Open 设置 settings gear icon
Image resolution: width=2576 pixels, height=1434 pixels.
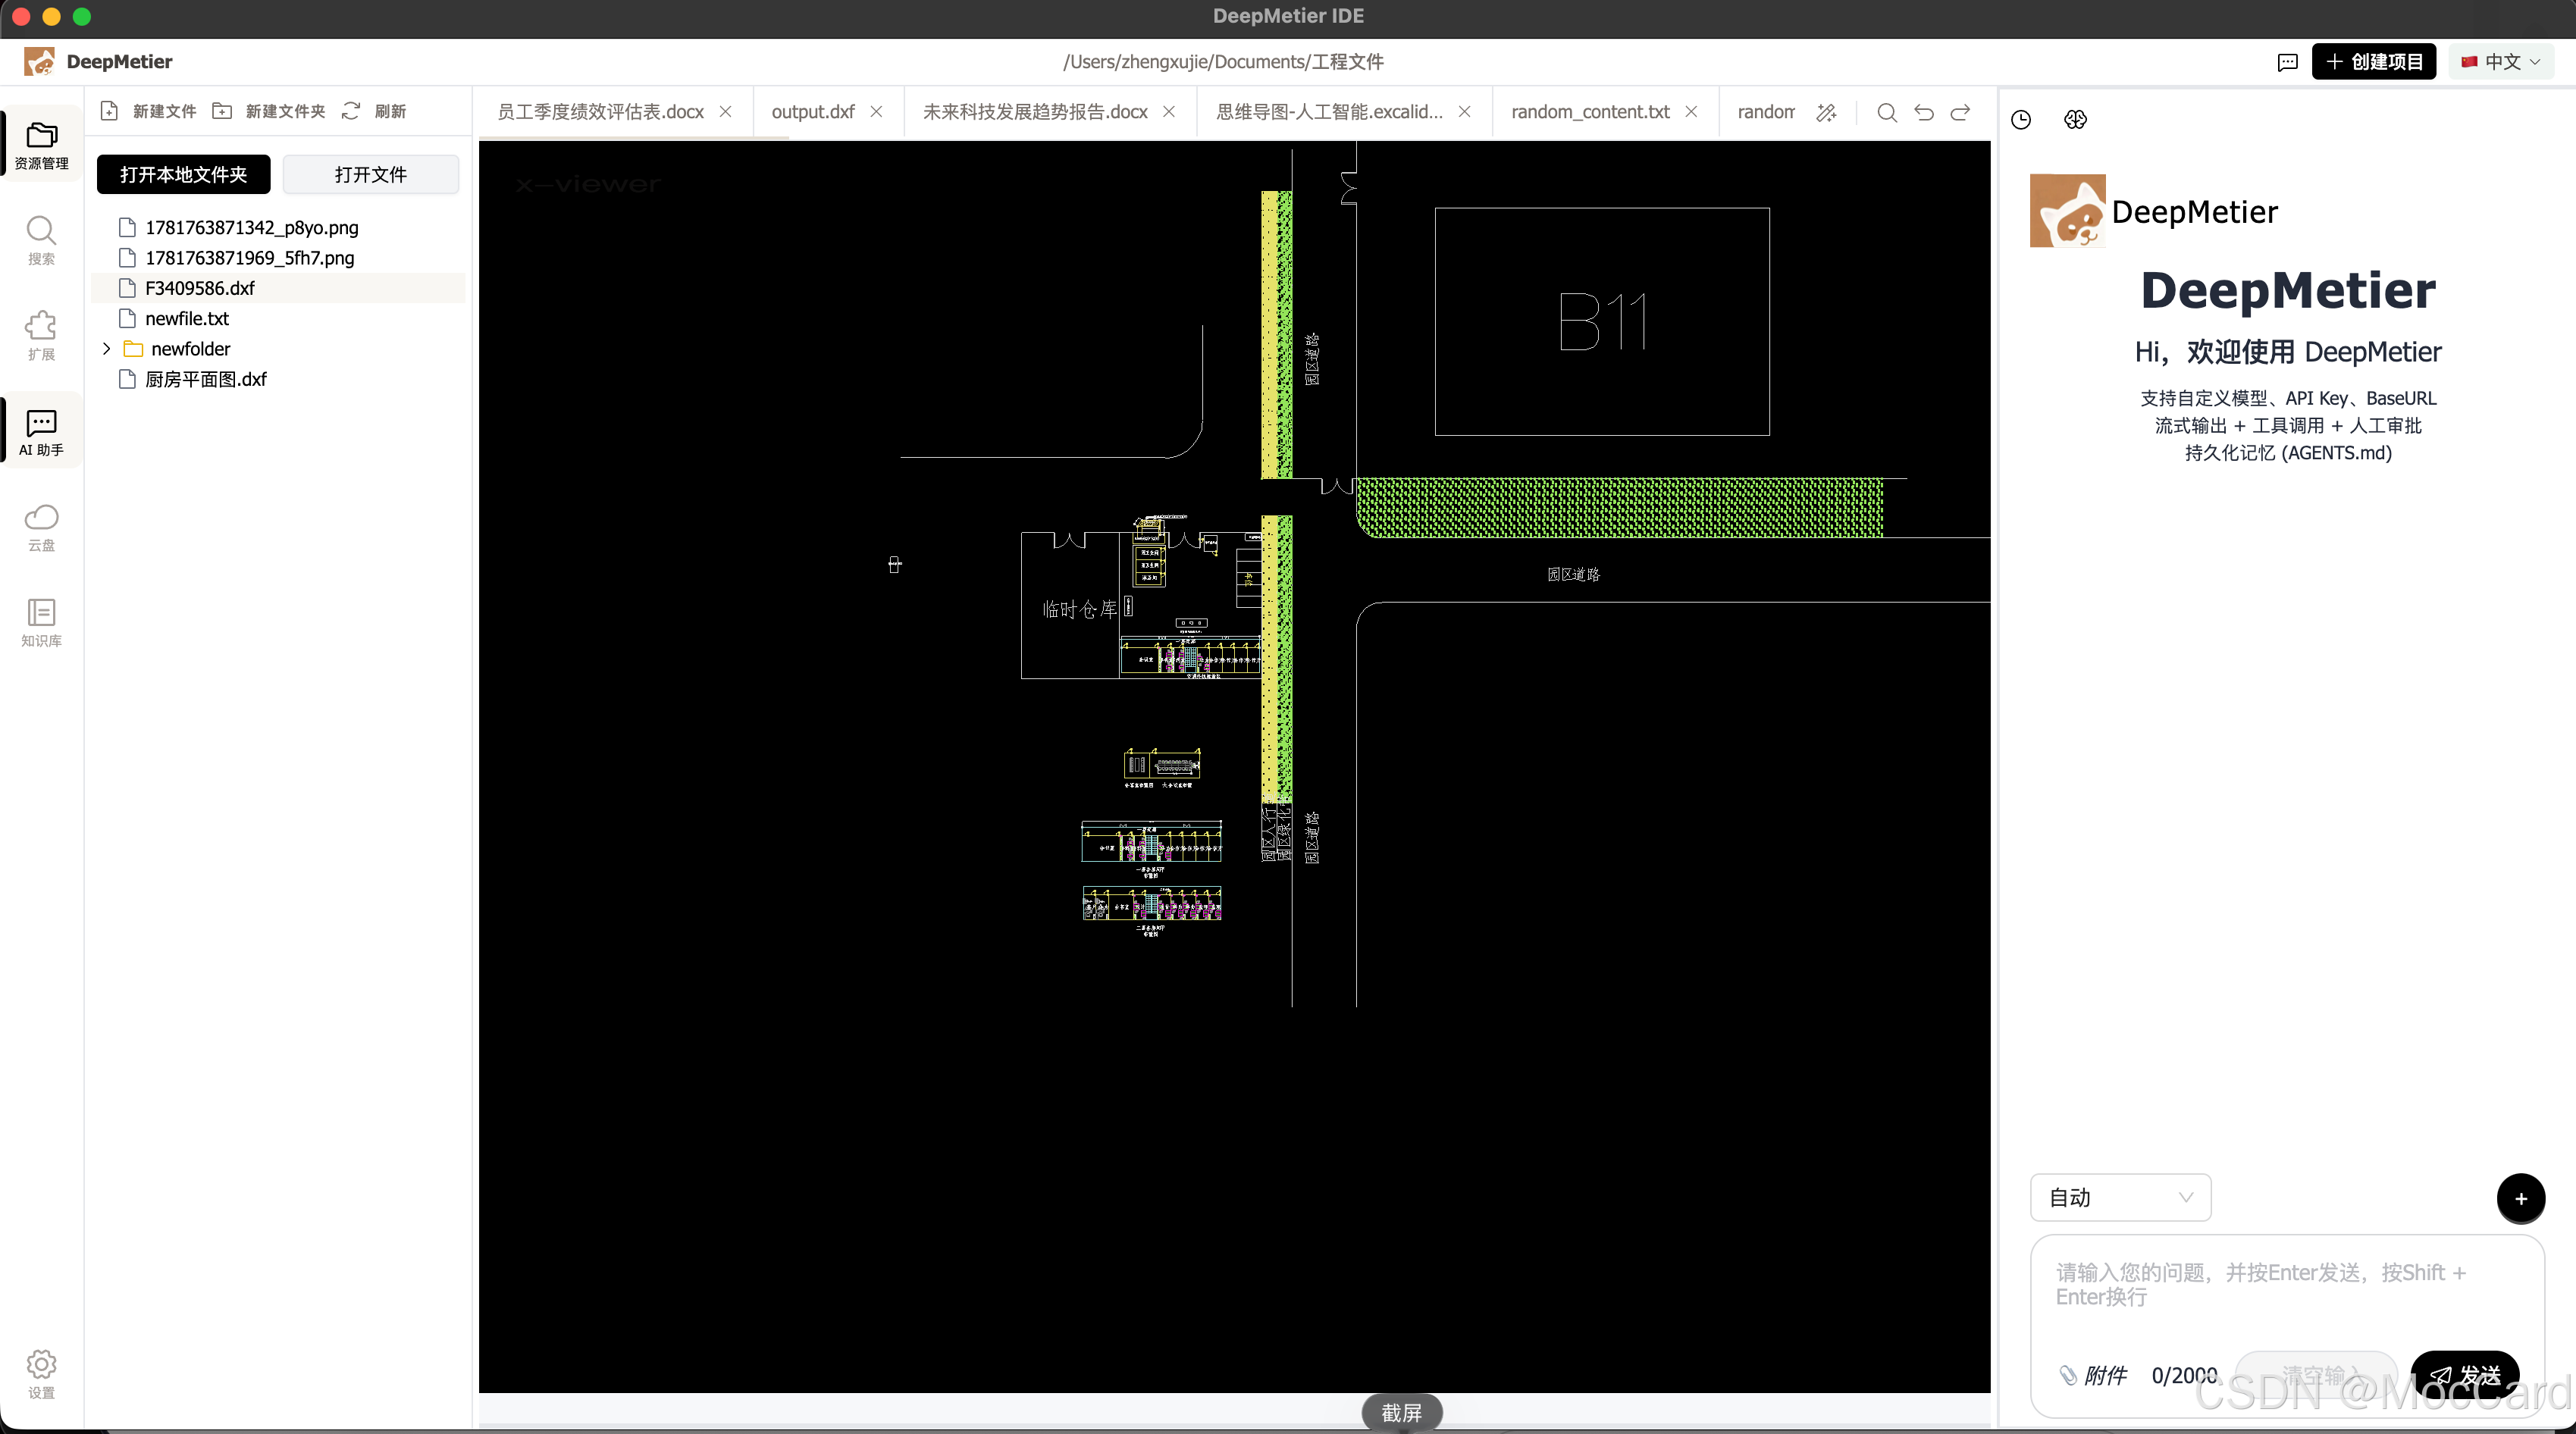(x=41, y=1374)
